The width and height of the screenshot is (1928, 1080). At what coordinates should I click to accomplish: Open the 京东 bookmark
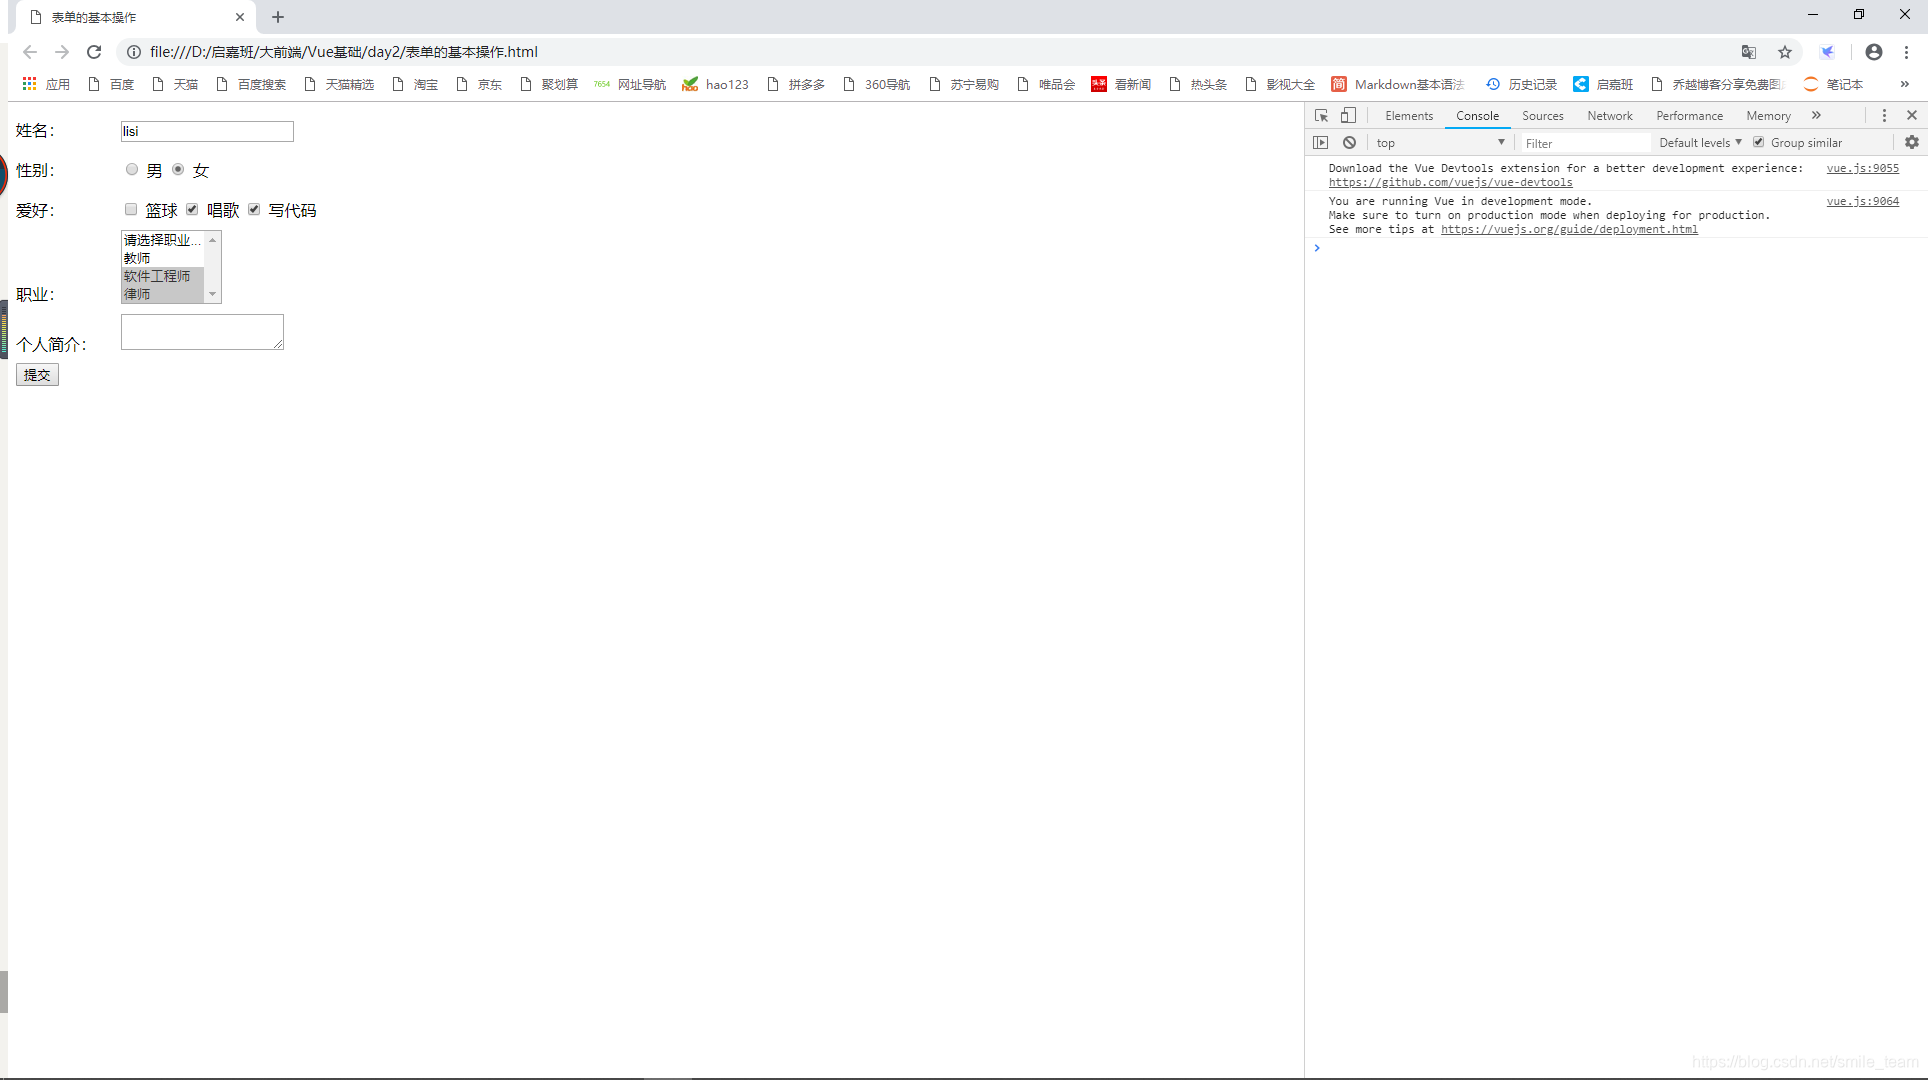pos(479,84)
